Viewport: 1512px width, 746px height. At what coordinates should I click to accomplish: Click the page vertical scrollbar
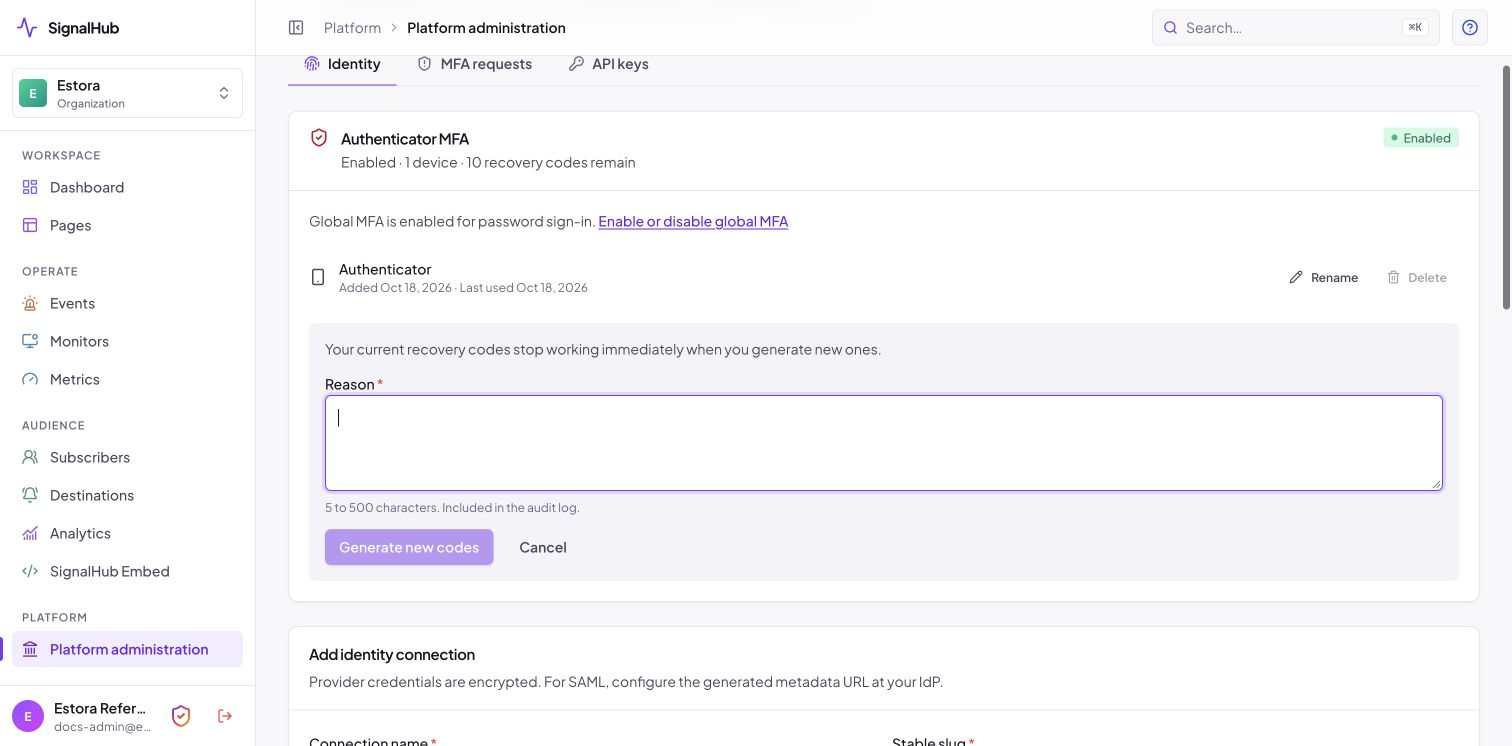1506,188
